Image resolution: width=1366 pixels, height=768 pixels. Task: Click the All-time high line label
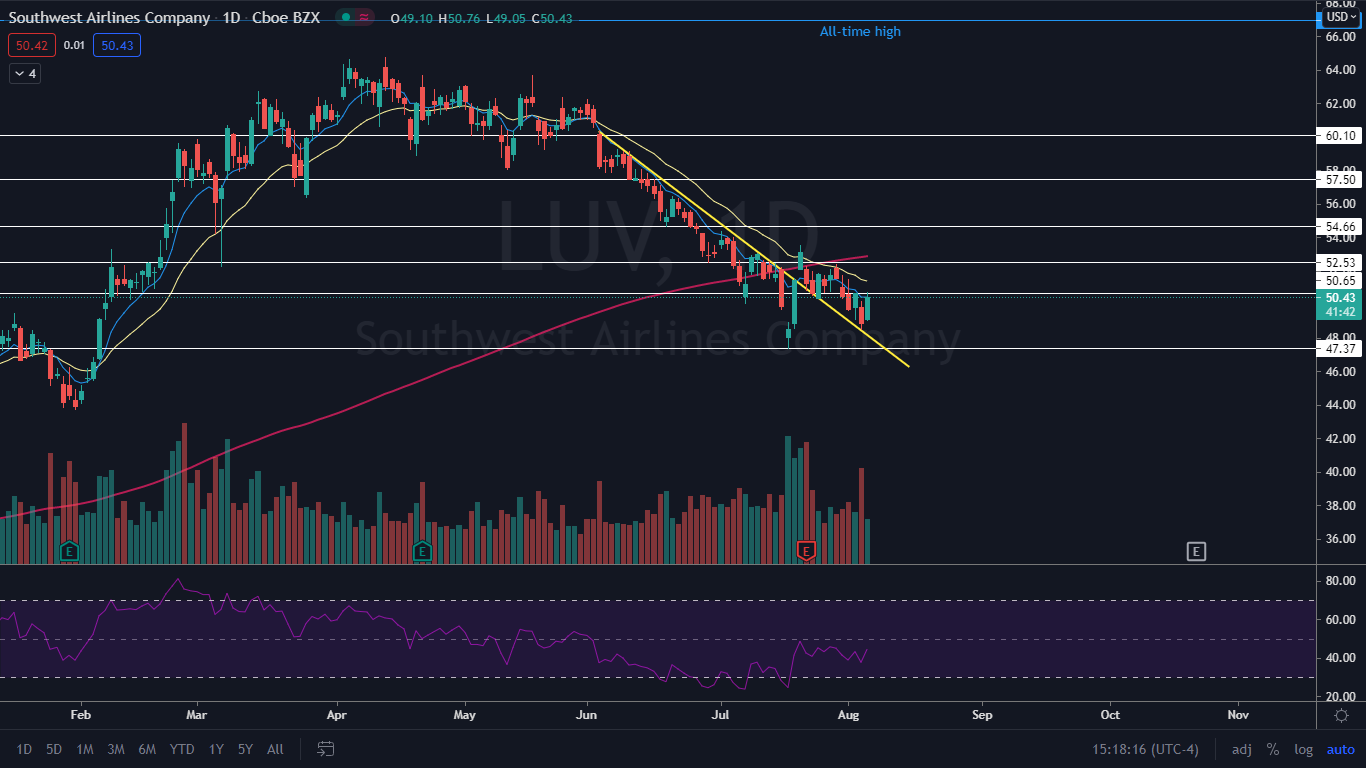point(860,32)
